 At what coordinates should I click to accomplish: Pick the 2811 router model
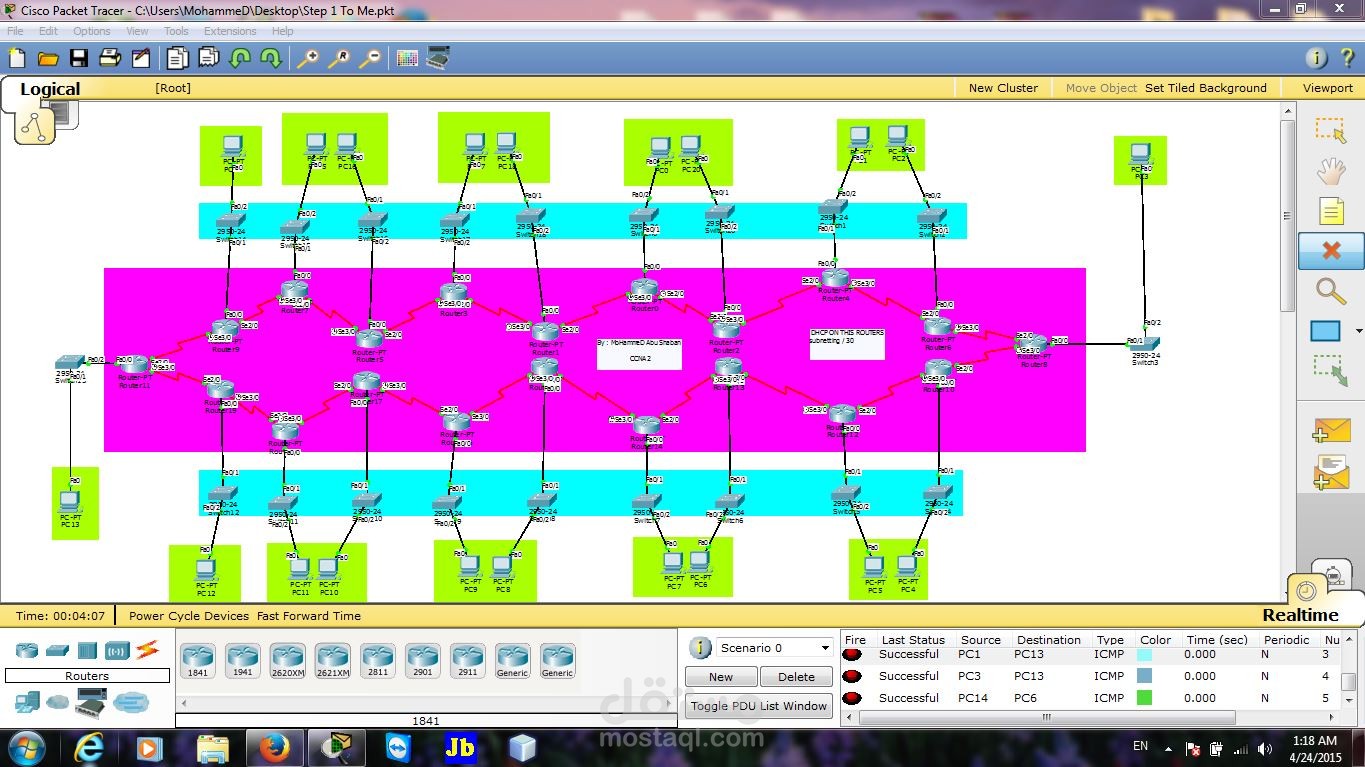pyautogui.click(x=378, y=659)
